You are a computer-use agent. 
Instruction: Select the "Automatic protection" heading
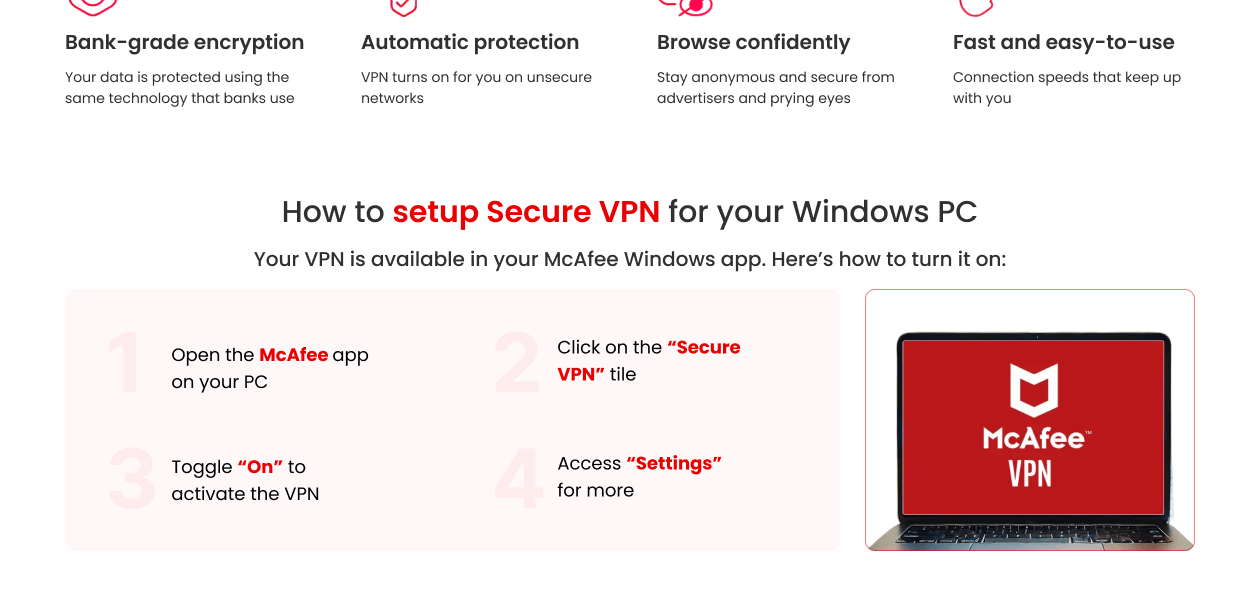point(470,42)
